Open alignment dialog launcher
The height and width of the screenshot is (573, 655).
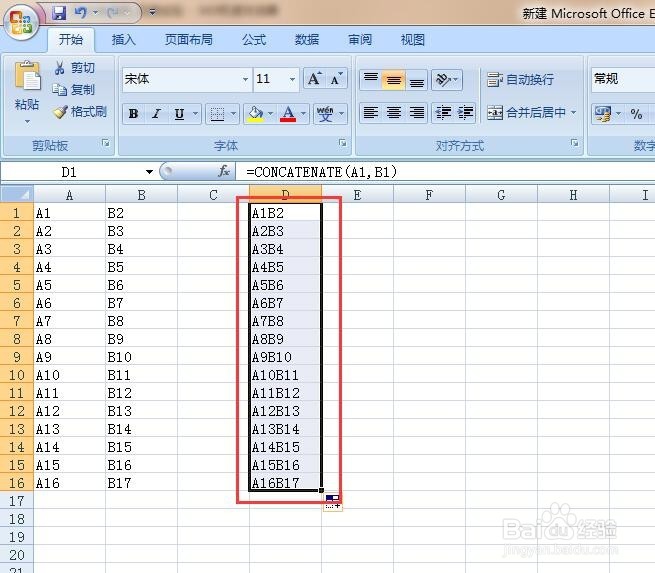tap(575, 143)
